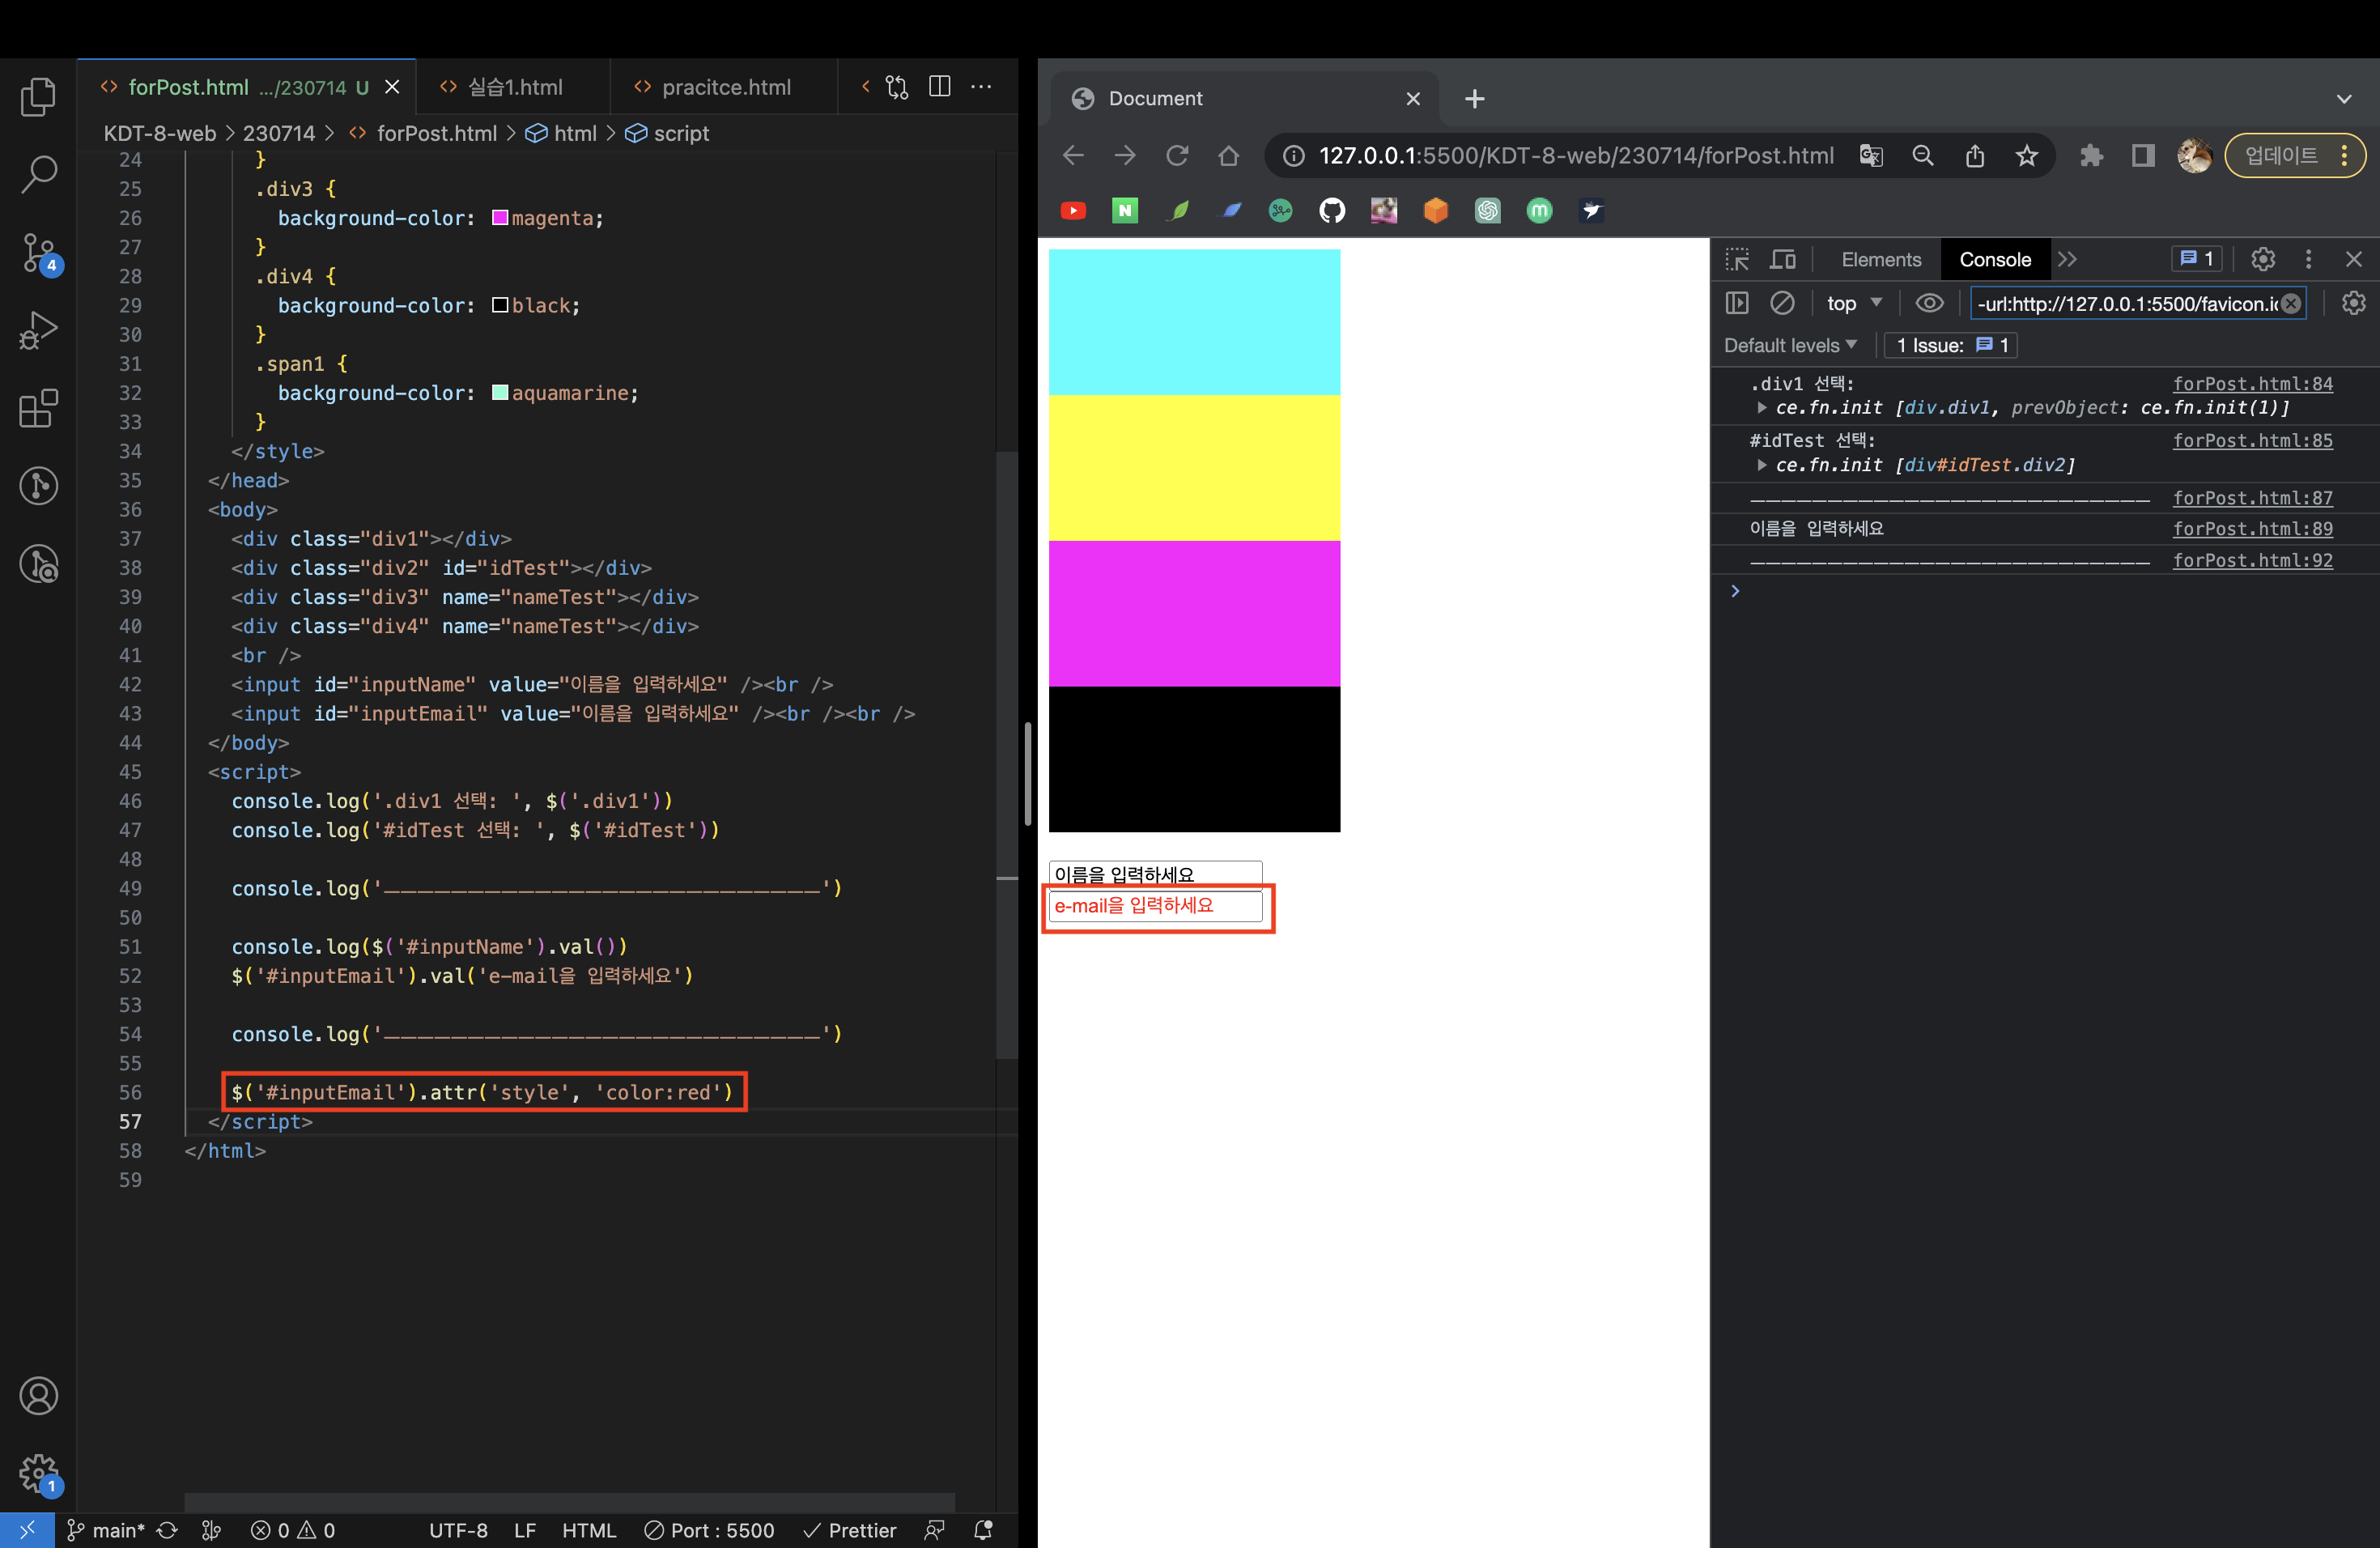Open the browser extensions puzzle icon
The width and height of the screenshot is (2380, 1548).
click(x=2090, y=155)
